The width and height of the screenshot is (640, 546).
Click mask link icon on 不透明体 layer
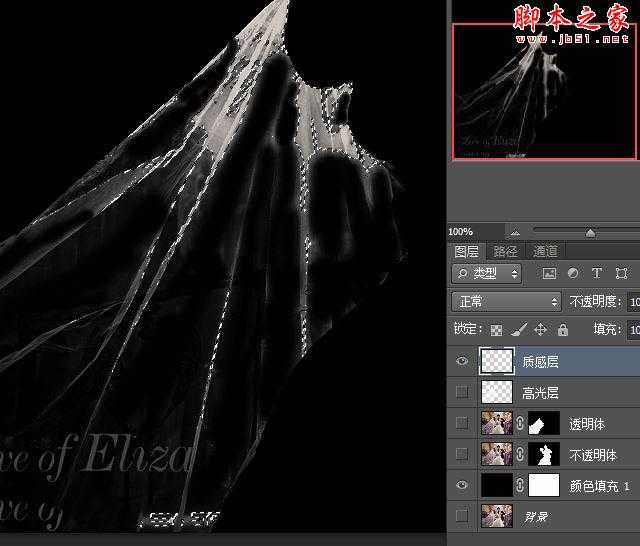pos(520,454)
